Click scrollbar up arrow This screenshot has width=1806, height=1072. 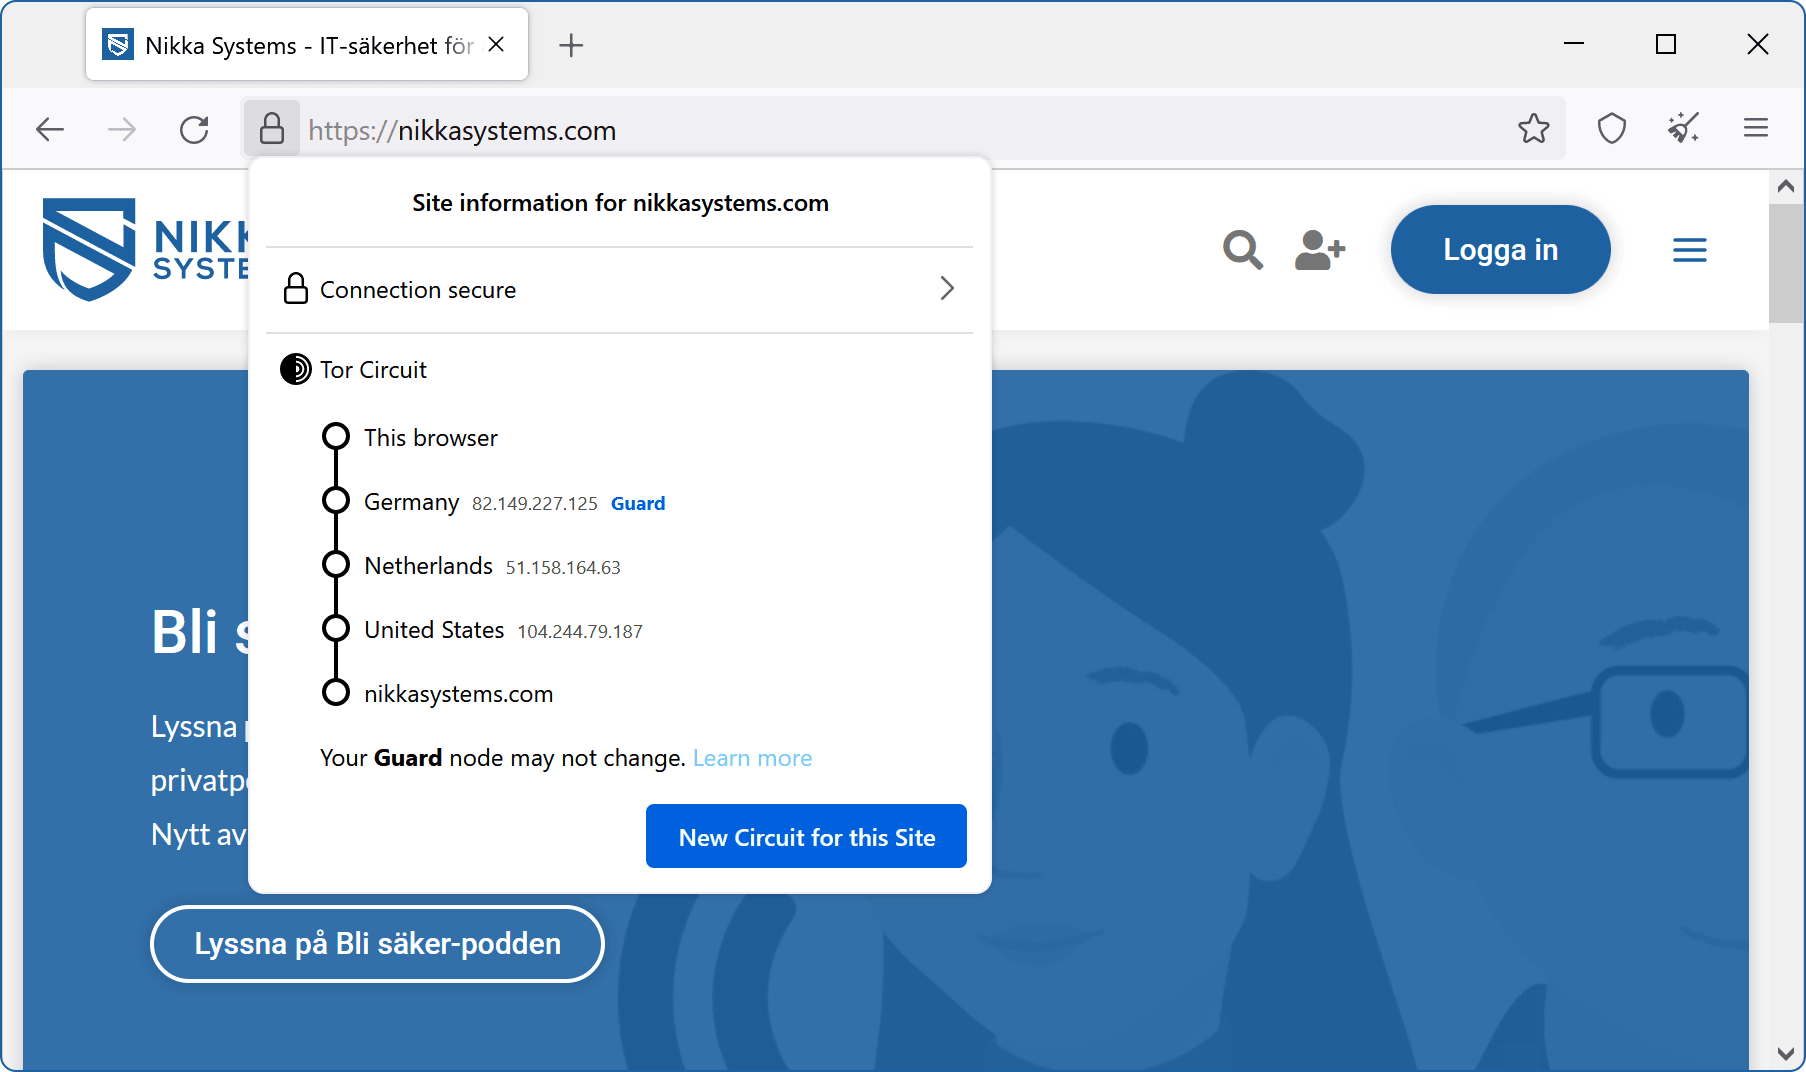coord(1786,187)
